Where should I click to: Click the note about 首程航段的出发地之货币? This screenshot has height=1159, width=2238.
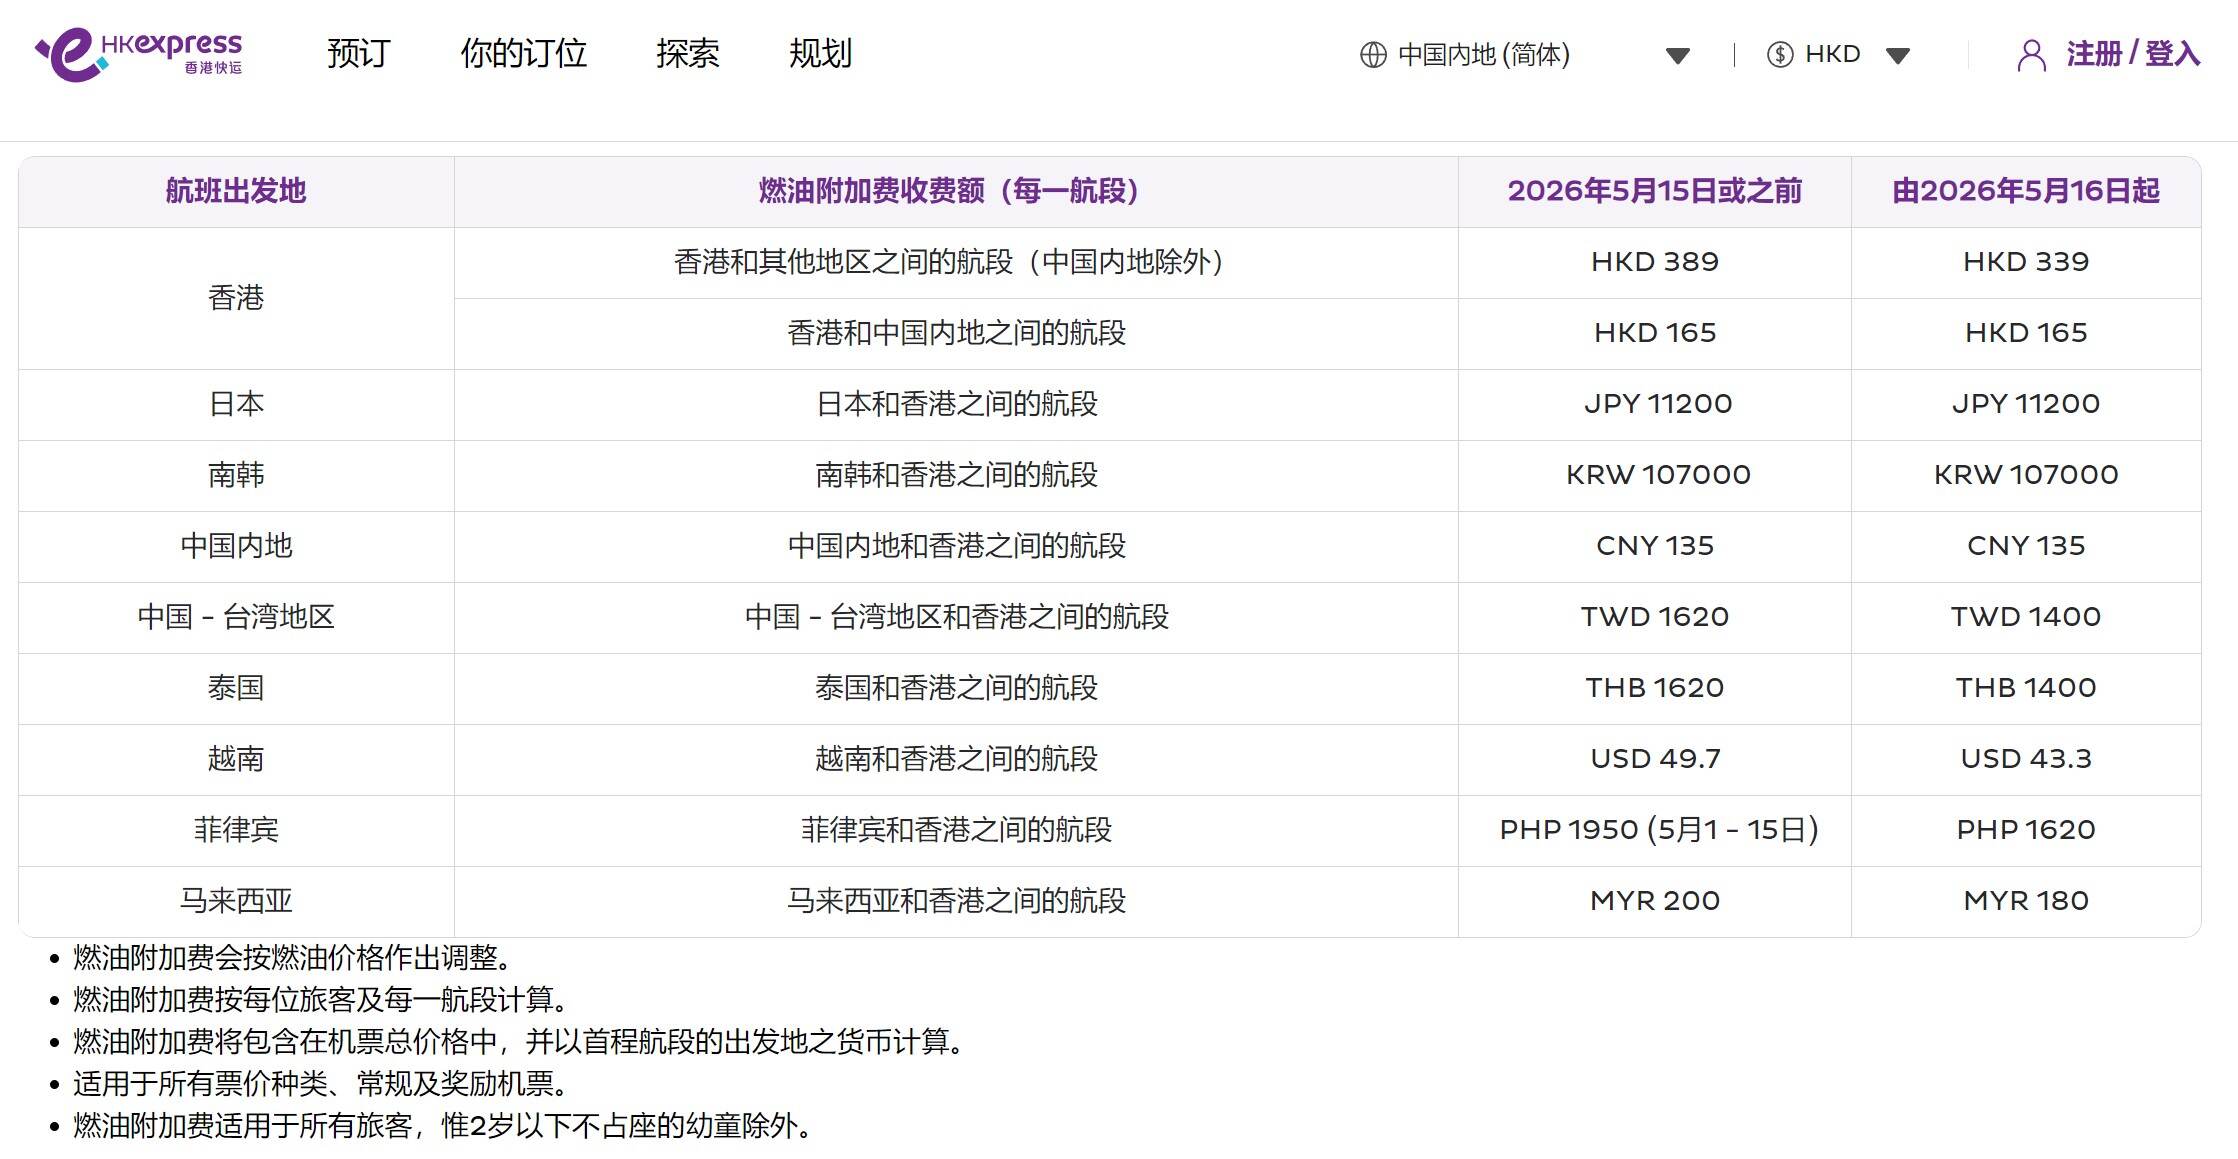pos(521,1042)
